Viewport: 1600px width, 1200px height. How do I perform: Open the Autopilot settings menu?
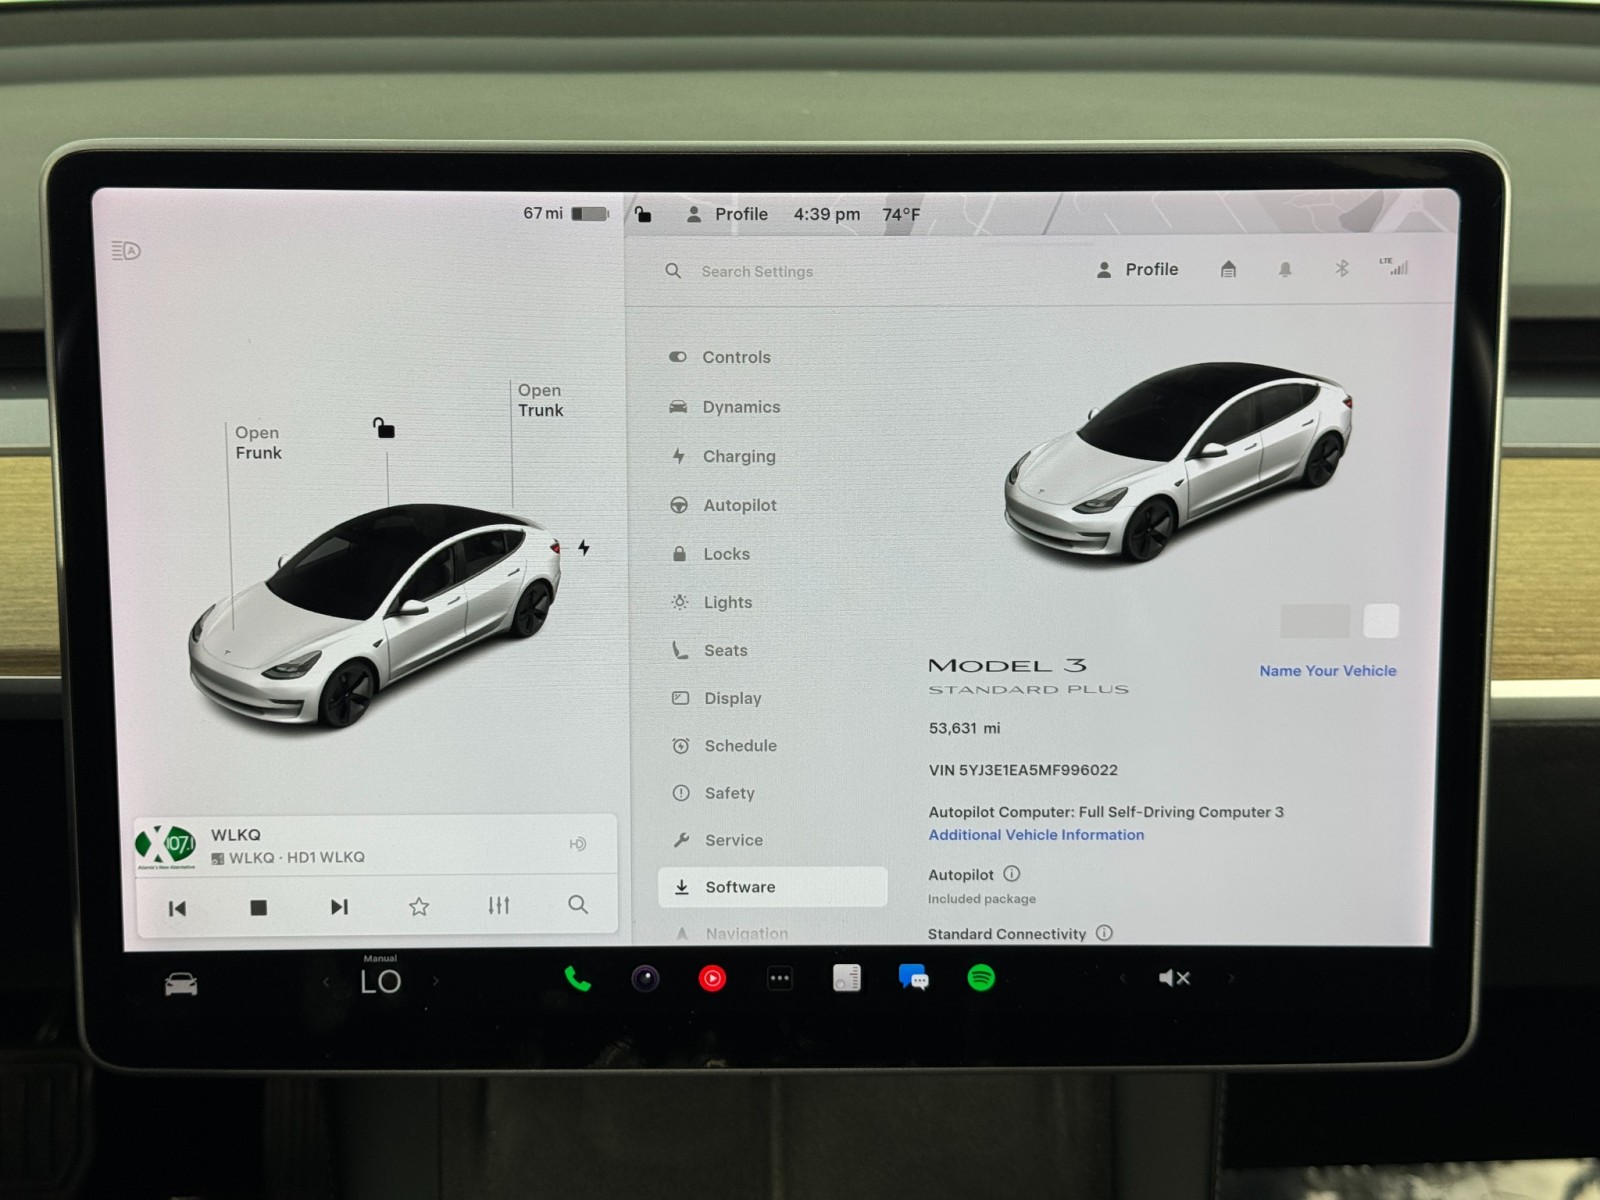(739, 505)
